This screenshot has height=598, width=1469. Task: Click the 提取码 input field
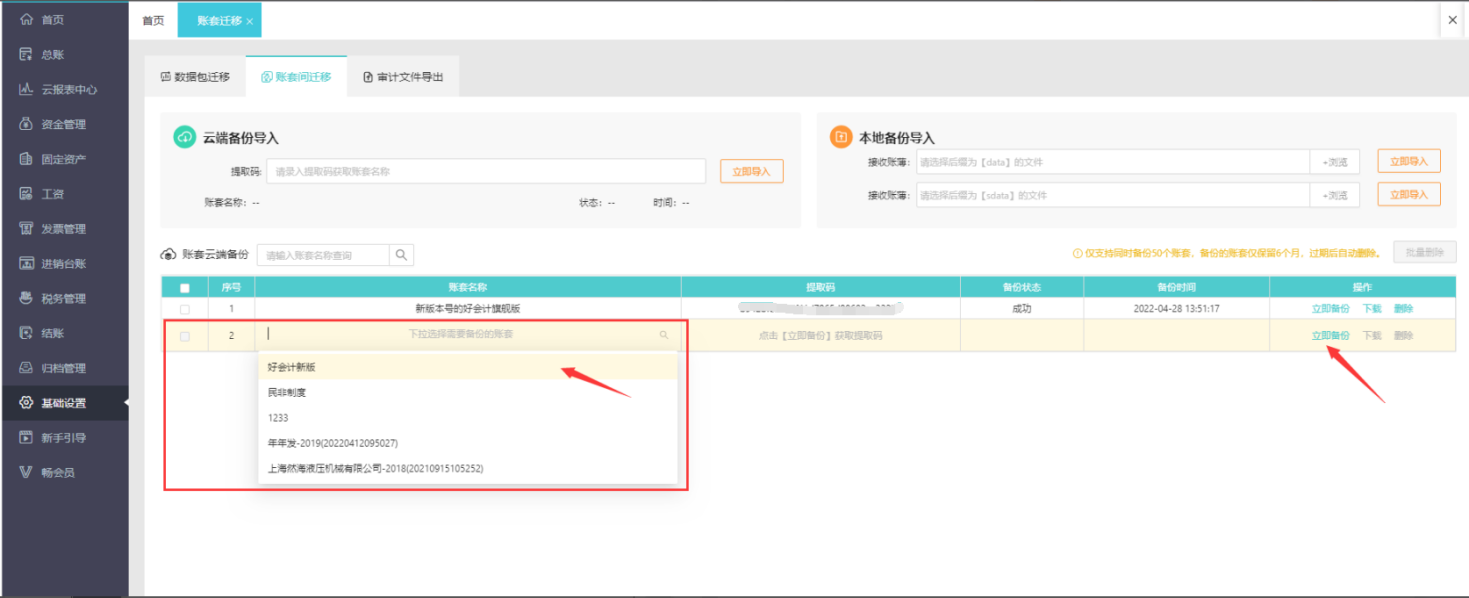point(485,171)
